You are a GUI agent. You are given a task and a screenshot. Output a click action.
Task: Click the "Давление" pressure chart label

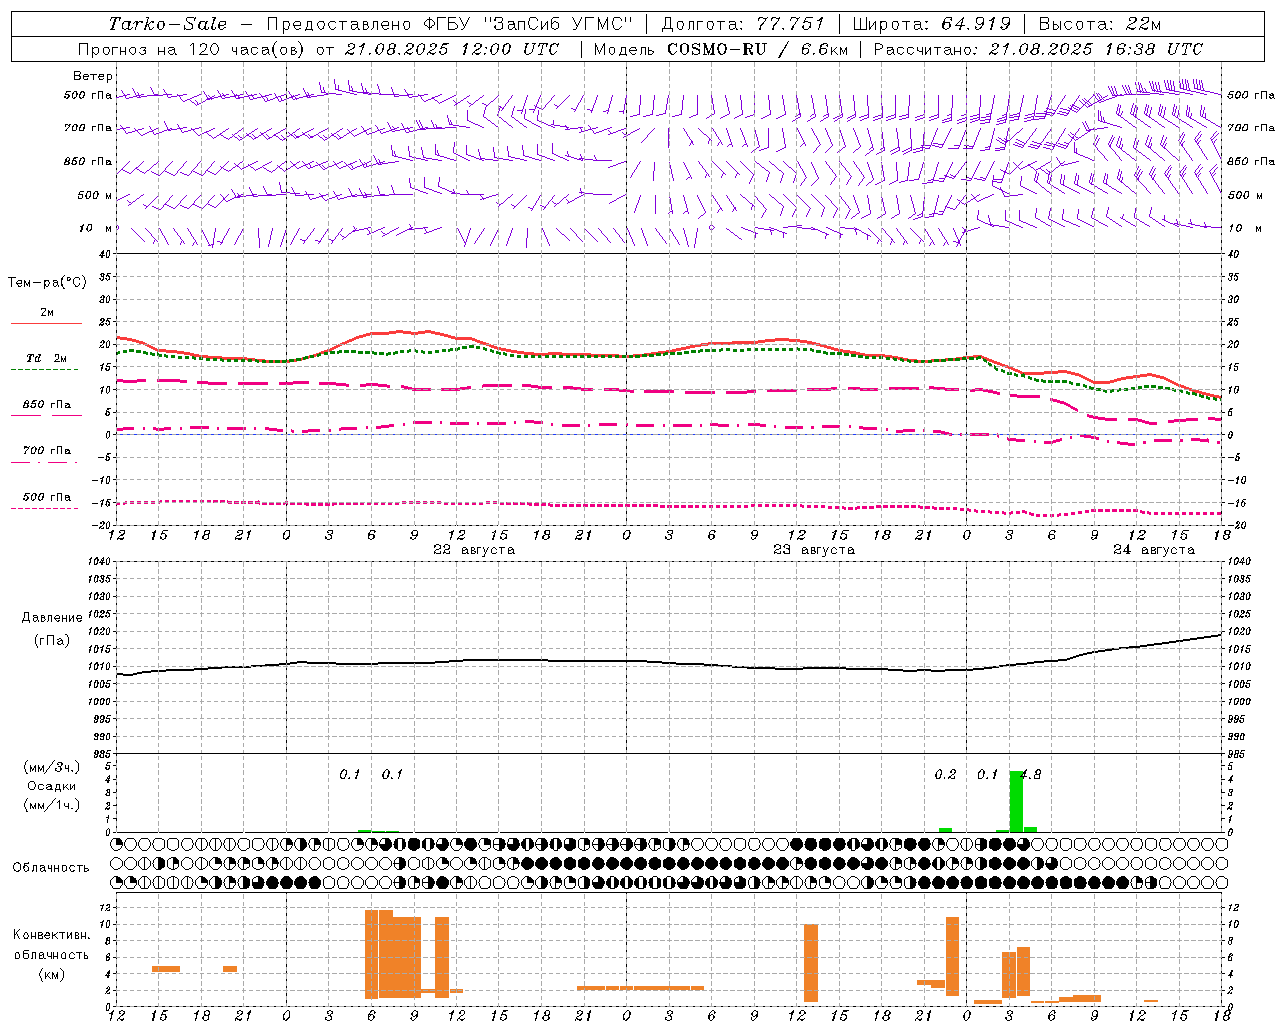click(52, 618)
